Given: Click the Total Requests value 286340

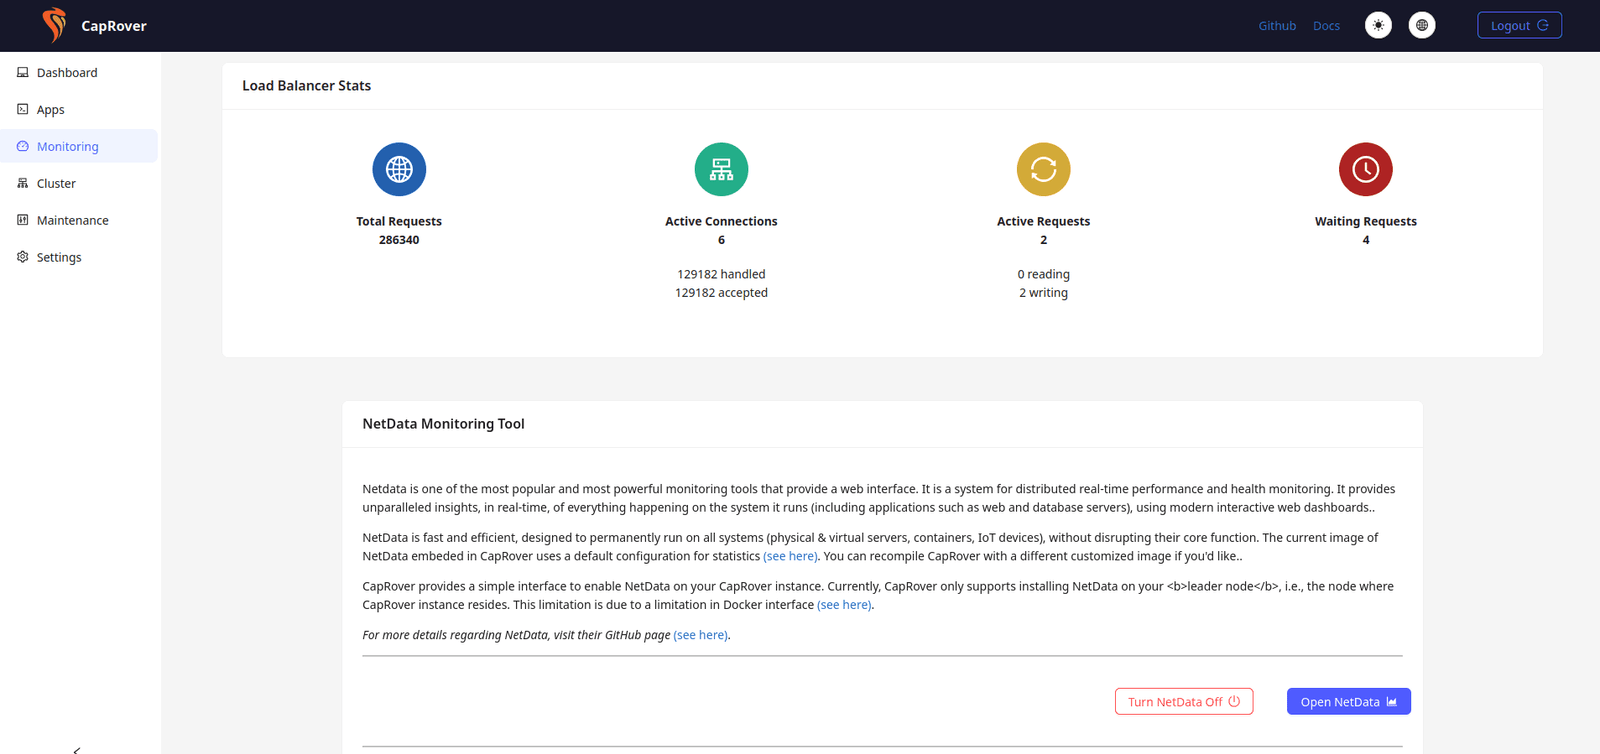Looking at the screenshot, I should pyautogui.click(x=399, y=240).
